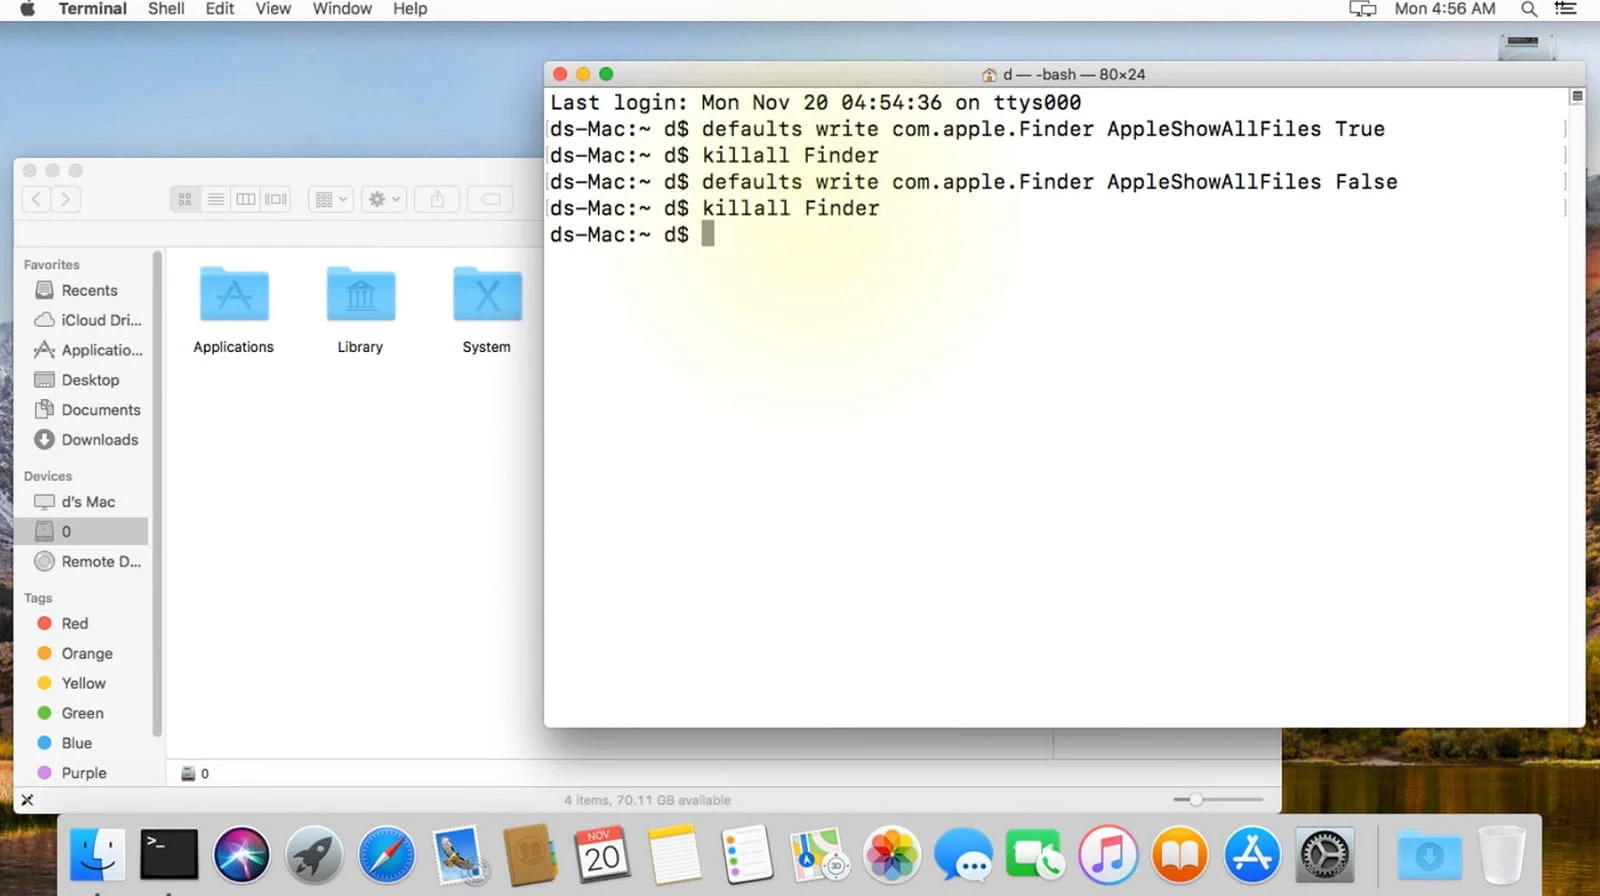This screenshot has width=1600, height=896.
Task: Open the Shell menu
Action: 166,9
